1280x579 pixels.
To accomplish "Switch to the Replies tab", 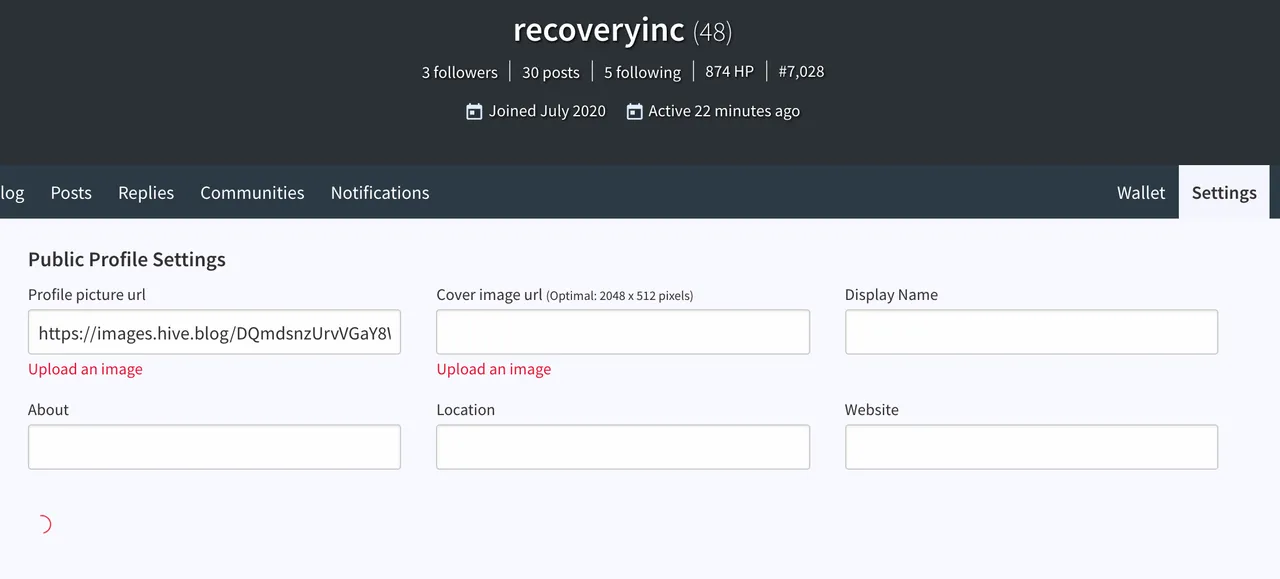I will [x=146, y=193].
